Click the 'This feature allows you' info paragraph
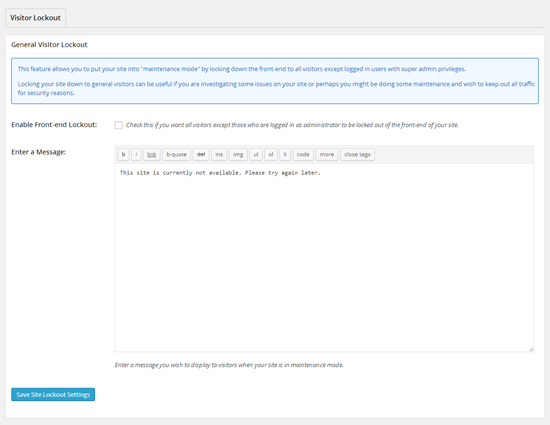Screen dimensions: 550x425 tap(242, 69)
